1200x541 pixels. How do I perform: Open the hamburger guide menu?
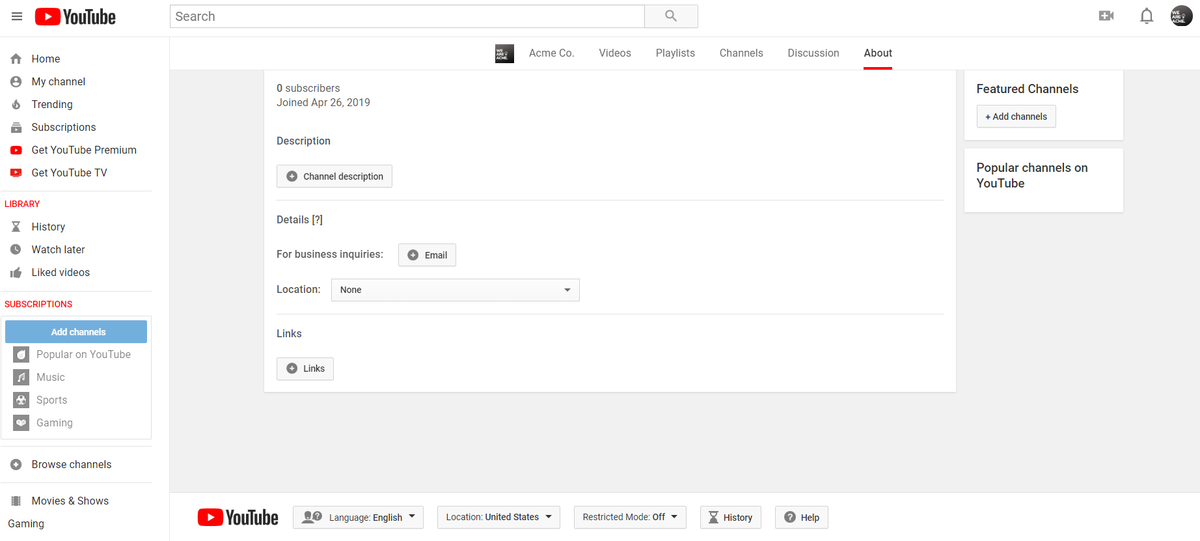pos(16,16)
